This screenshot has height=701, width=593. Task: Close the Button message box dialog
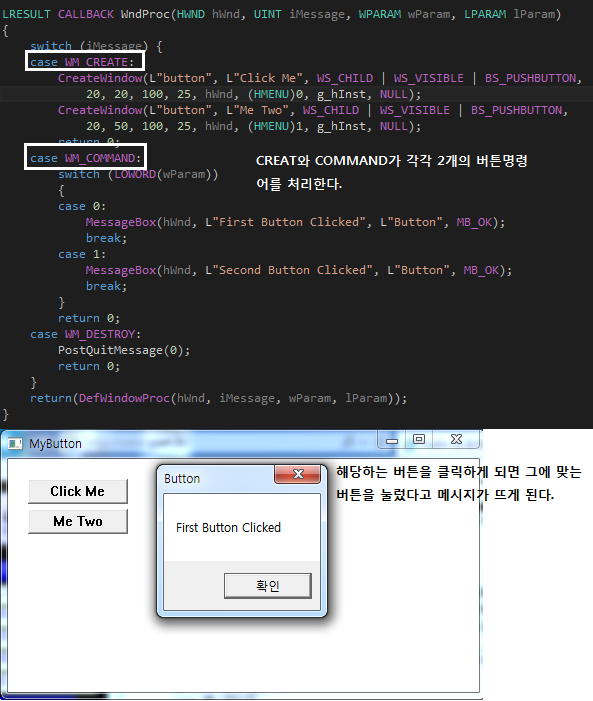click(298, 474)
